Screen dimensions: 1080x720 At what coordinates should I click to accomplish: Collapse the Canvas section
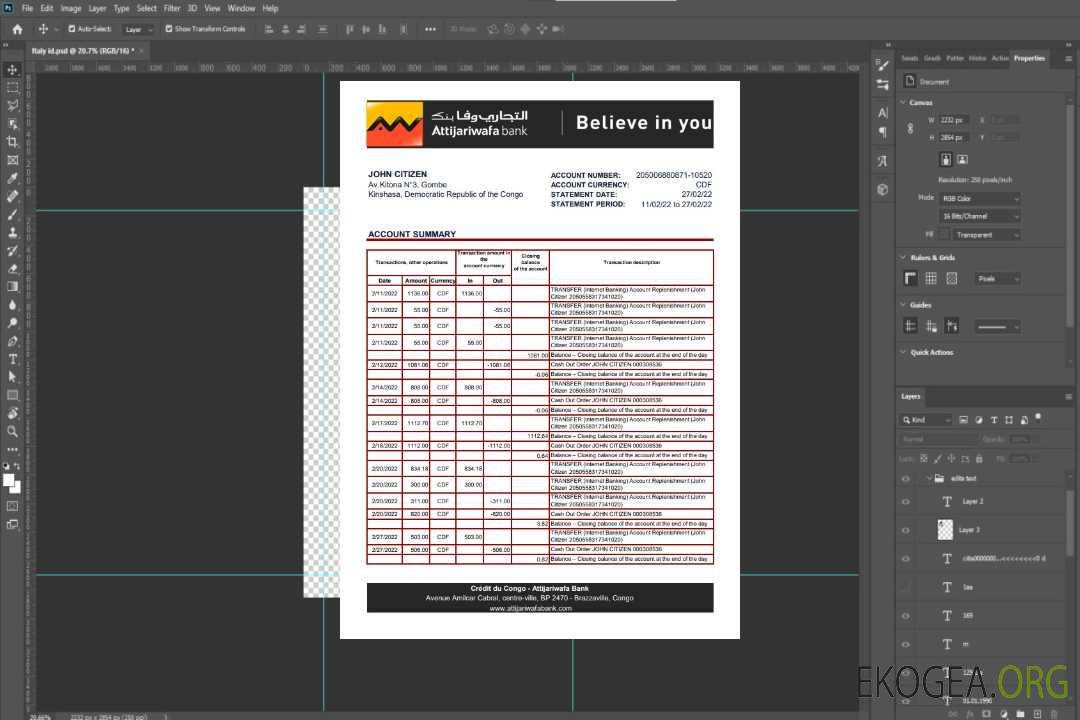tap(903, 102)
